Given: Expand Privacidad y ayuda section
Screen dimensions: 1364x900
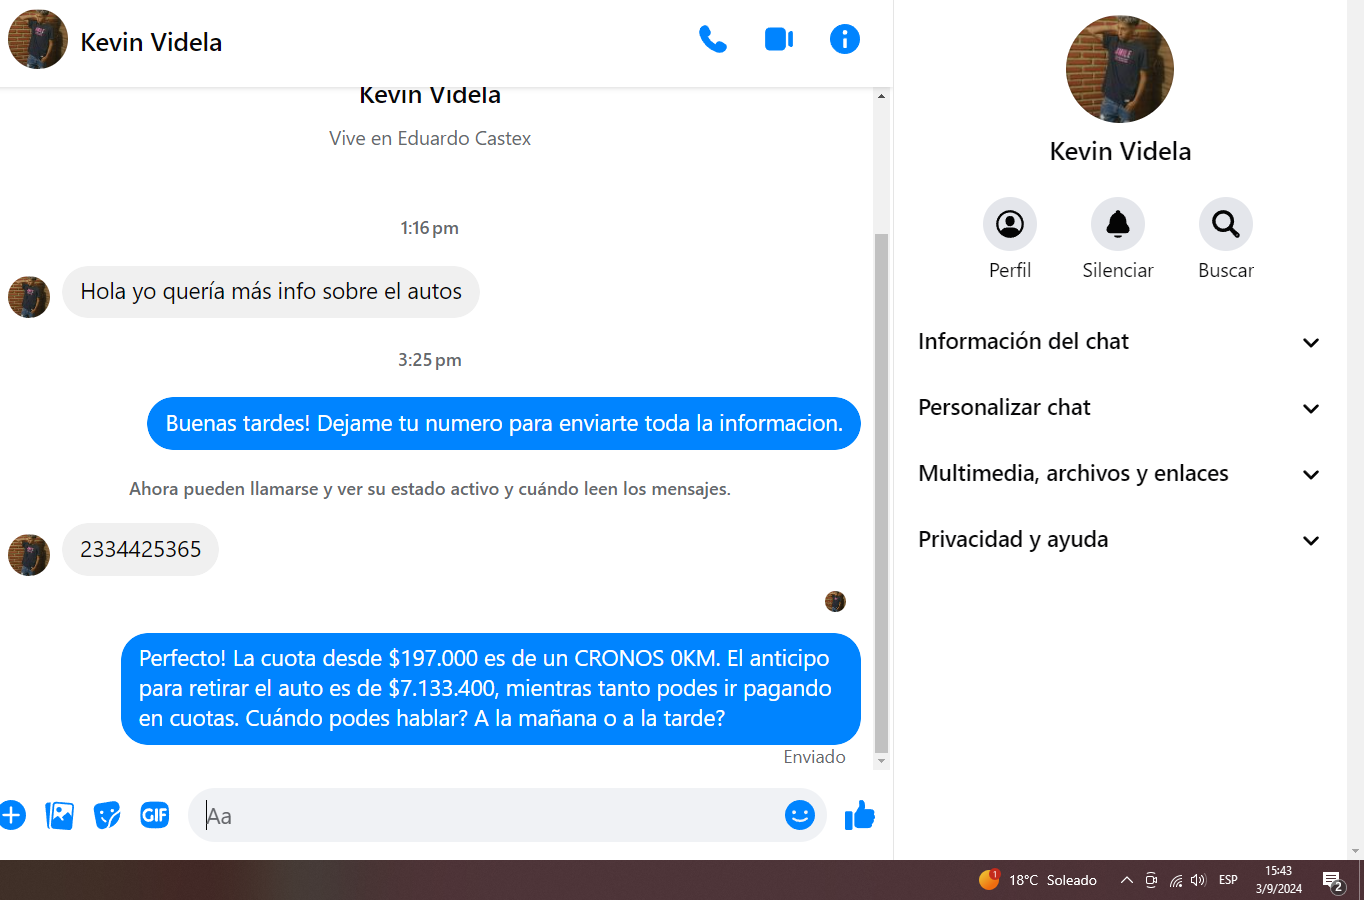Looking at the screenshot, I should [1120, 540].
